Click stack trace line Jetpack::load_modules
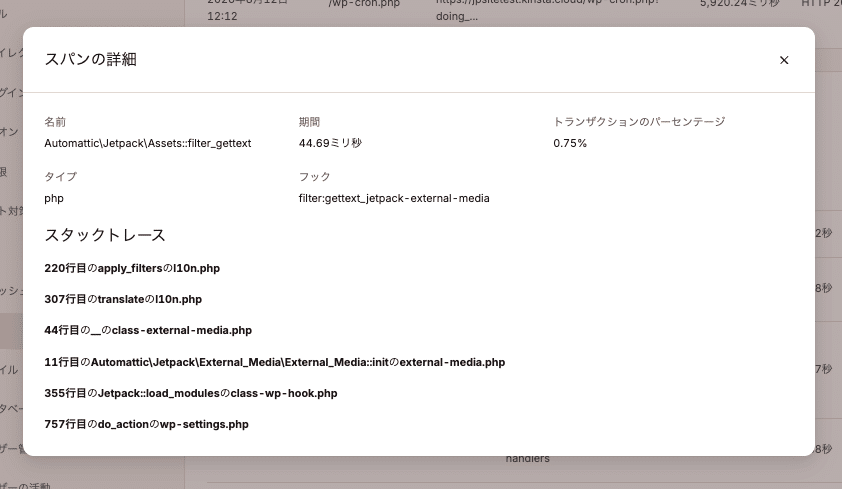 [x=191, y=393]
